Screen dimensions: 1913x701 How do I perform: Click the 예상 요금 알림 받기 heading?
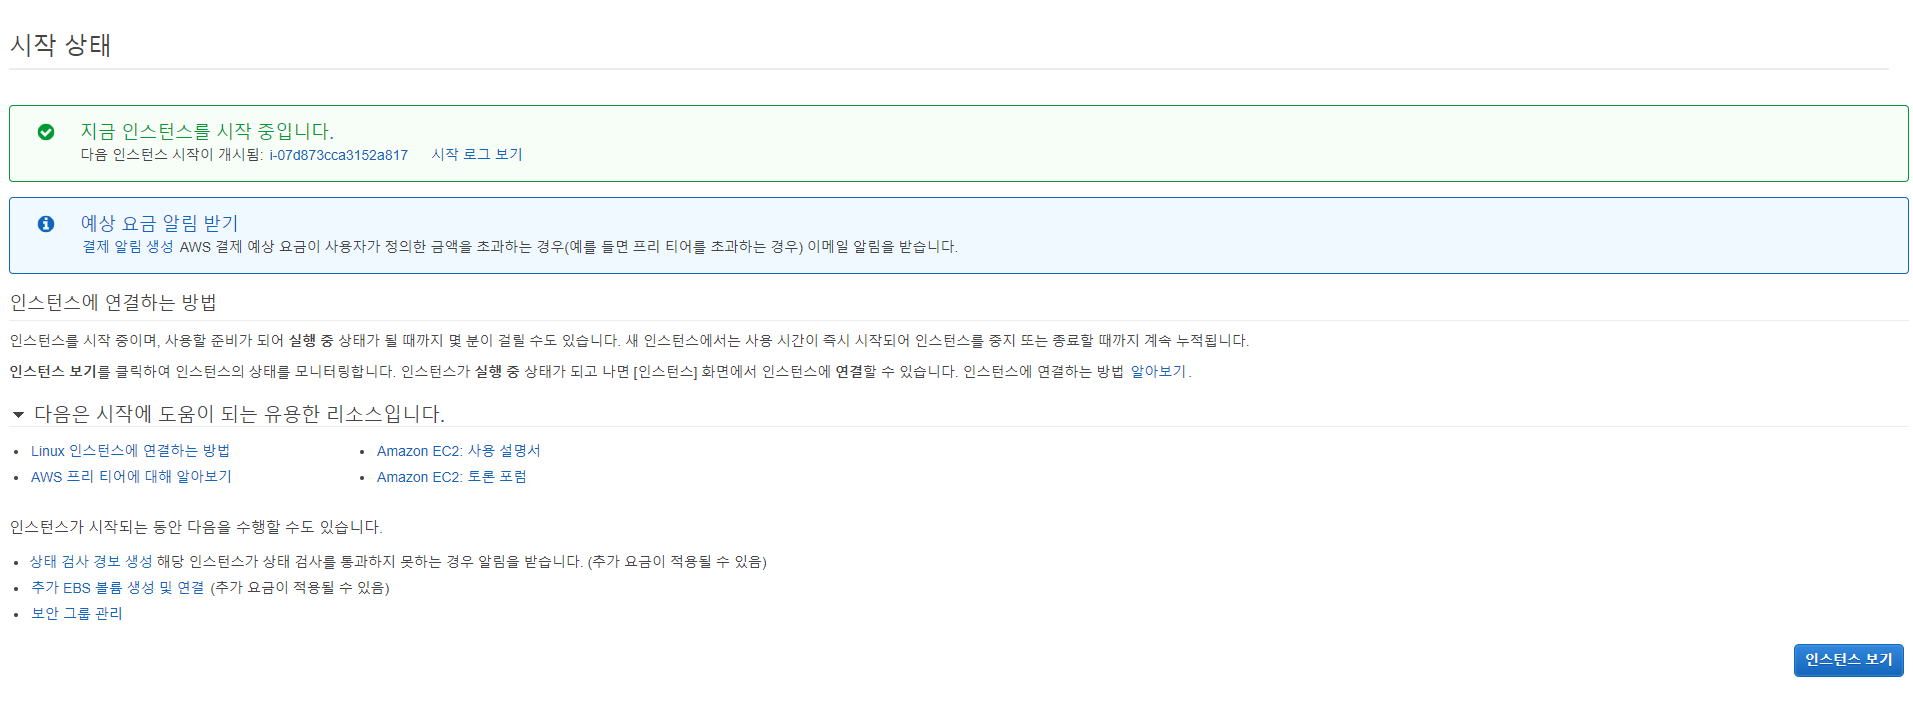(x=159, y=223)
